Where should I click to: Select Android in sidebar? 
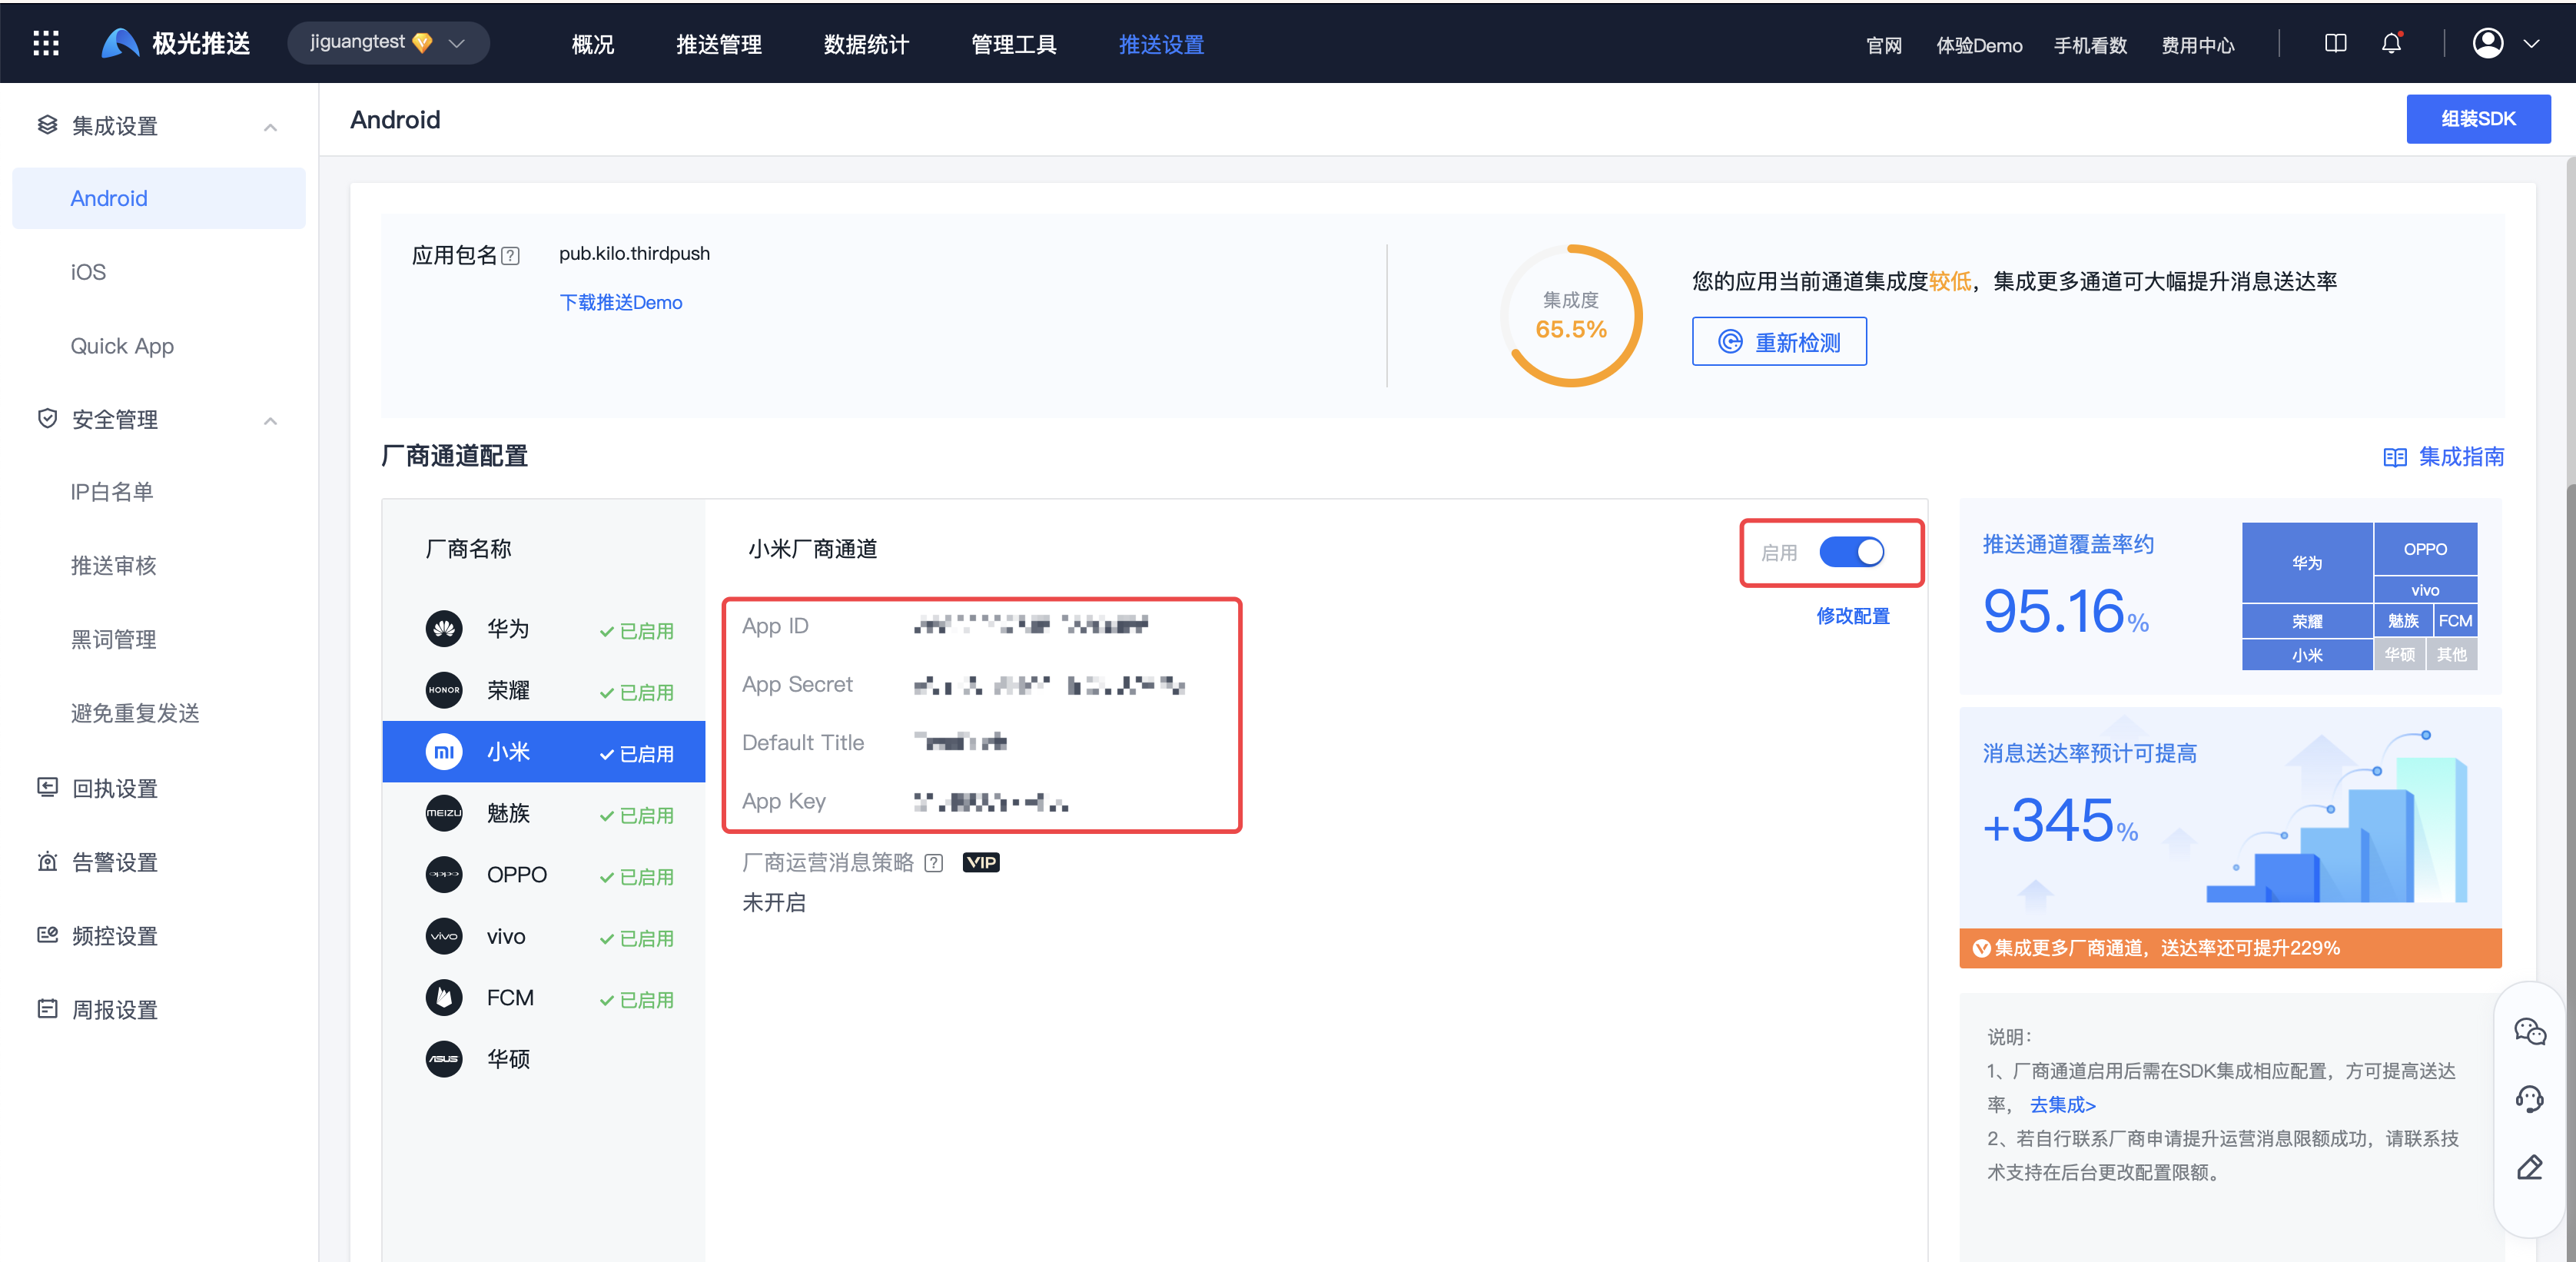coord(159,198)
